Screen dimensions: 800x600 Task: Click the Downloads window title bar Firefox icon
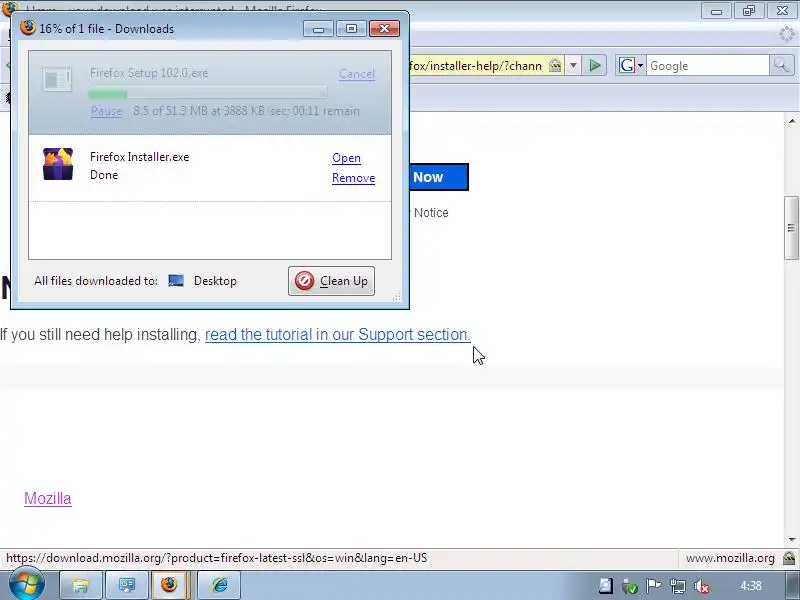point(28,28)
